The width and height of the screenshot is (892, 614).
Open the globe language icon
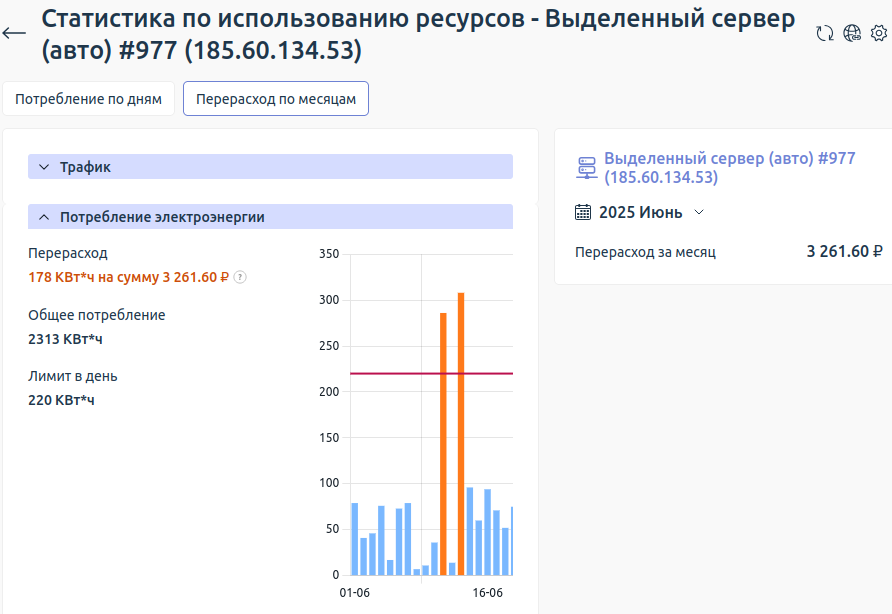point(852,33)
